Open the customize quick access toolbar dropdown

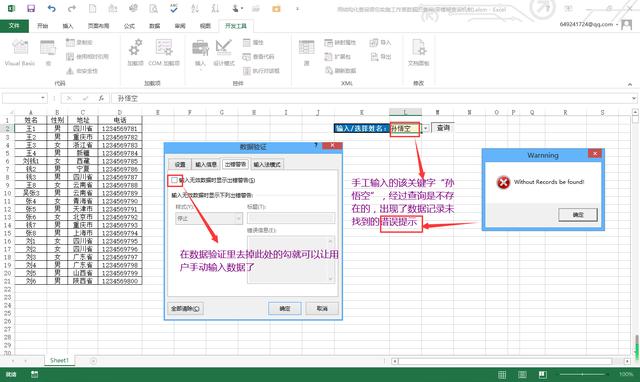(297, 8)
